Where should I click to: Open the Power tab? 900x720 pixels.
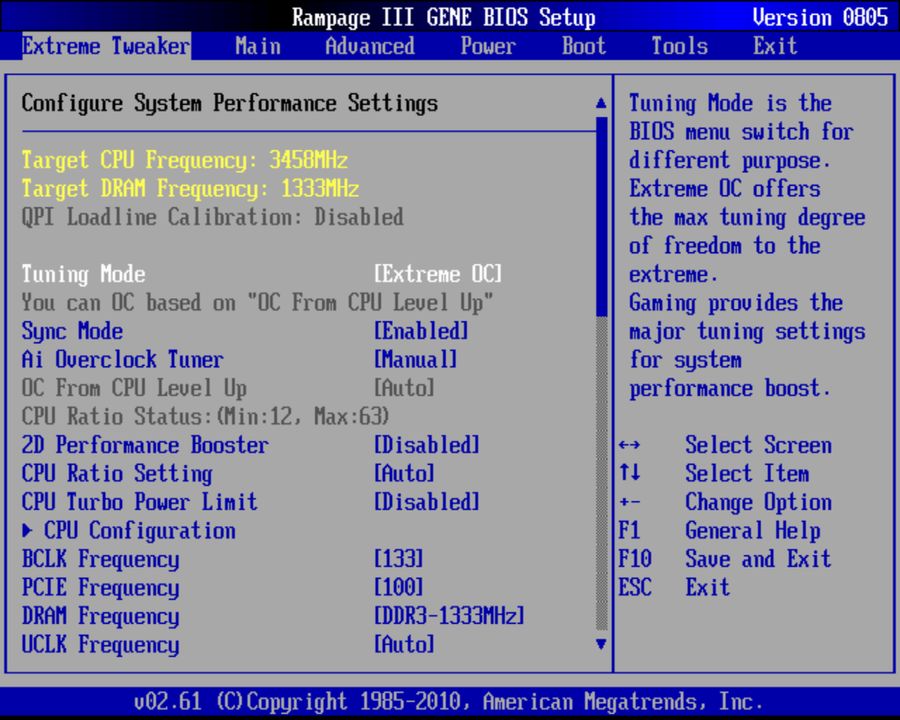coord(488,46)
